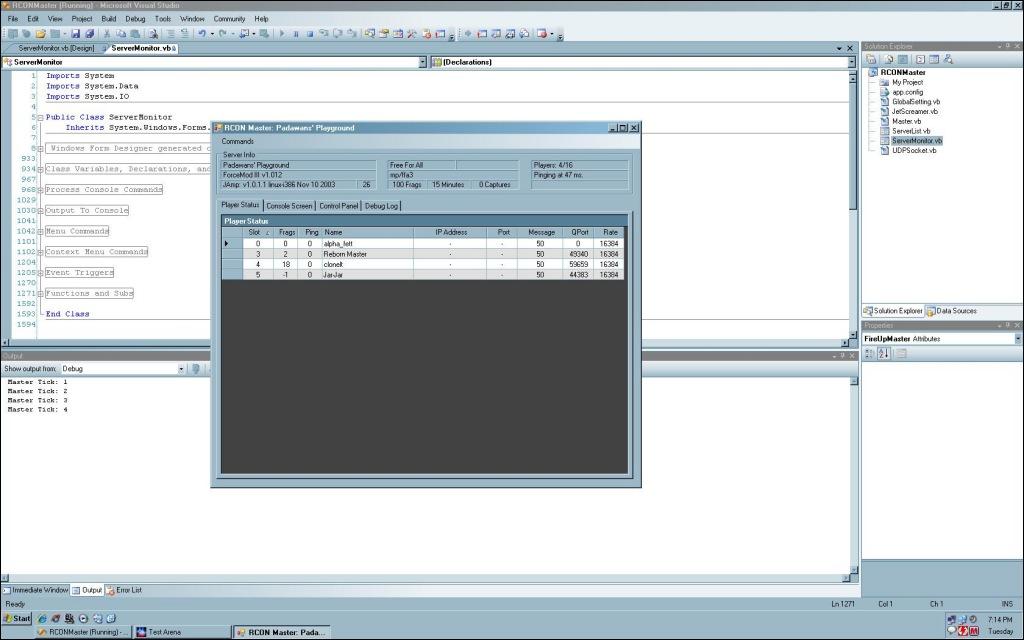1024x640 pixels.
Task: Open the FireUpMaster properties object dropdown
Action: point(1017,339)
